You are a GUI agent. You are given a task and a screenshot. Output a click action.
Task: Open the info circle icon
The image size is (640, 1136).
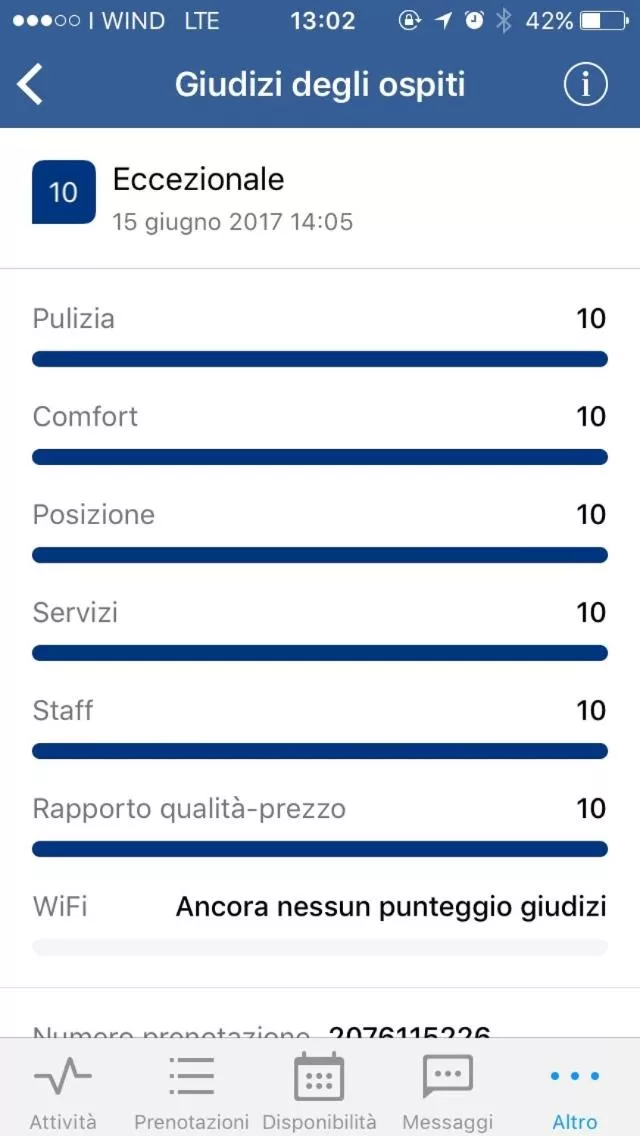click(x=585, y=85)
